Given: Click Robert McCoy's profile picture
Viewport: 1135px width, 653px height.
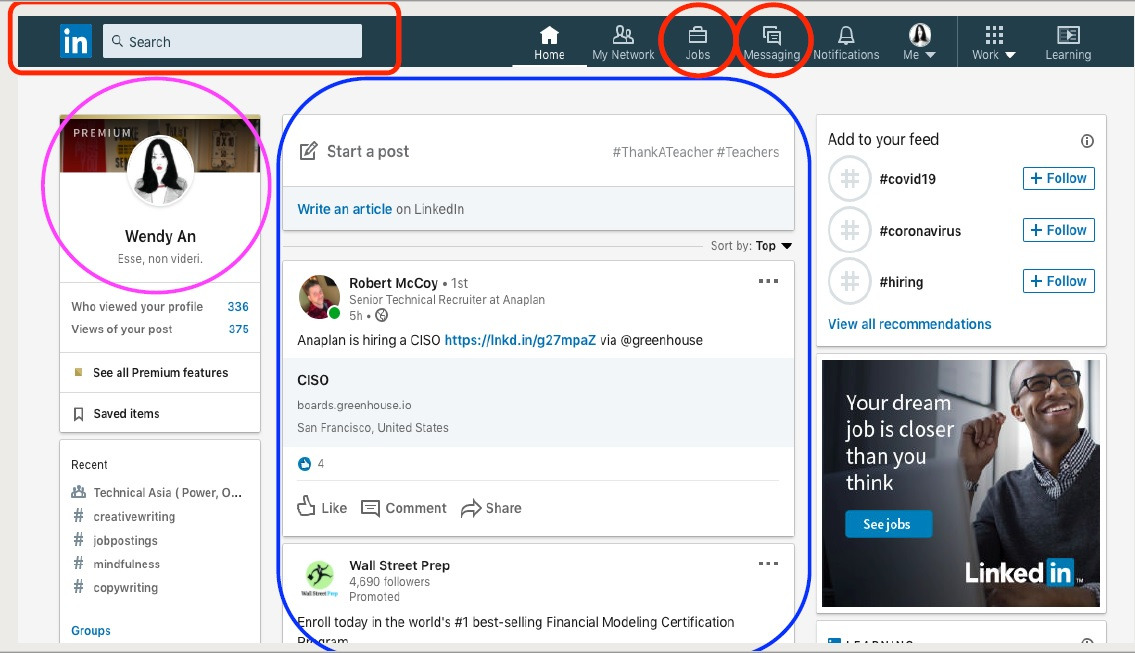Looking at the screenshot, I should click(319, 297).
